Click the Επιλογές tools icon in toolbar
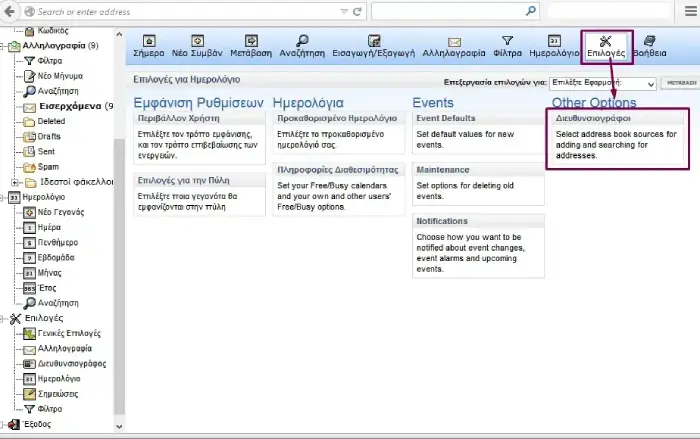This screenshot has width=700, height=439. [x=606, y=42]
